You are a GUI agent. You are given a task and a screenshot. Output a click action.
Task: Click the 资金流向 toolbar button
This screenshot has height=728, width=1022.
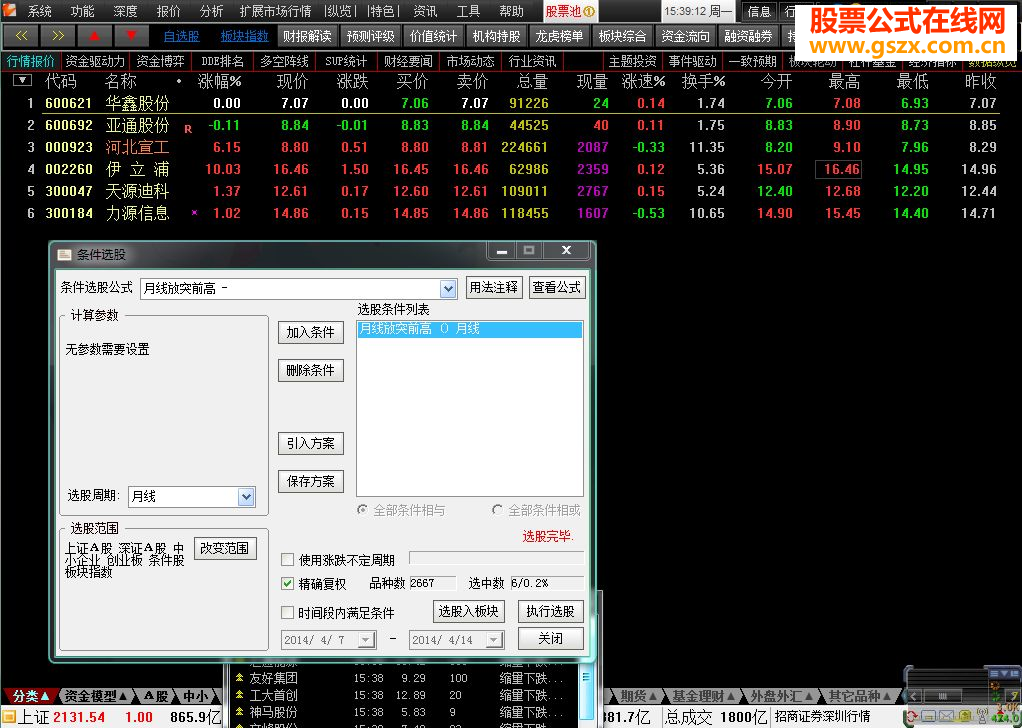coord(685,36)
